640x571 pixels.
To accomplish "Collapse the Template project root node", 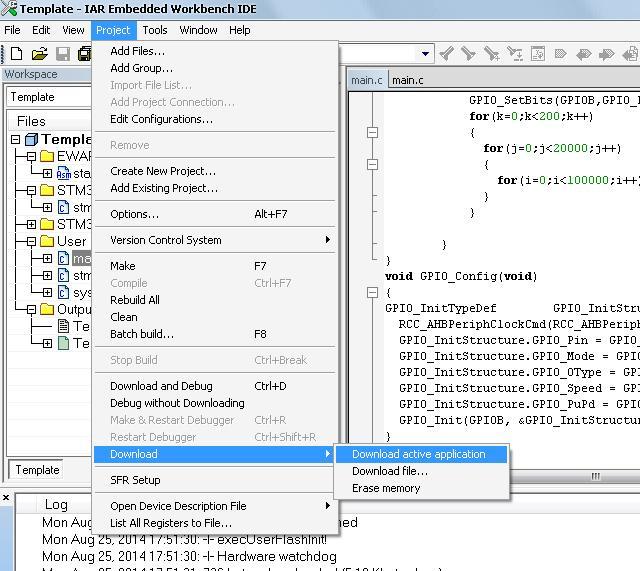I will [x=16, y=140].
